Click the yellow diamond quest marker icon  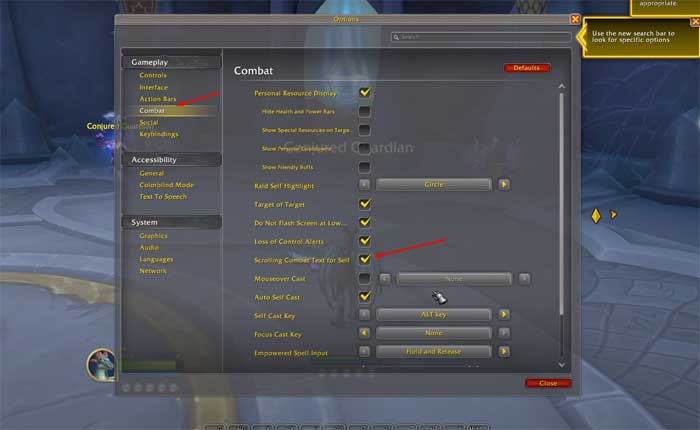click(x=596, y=216)
